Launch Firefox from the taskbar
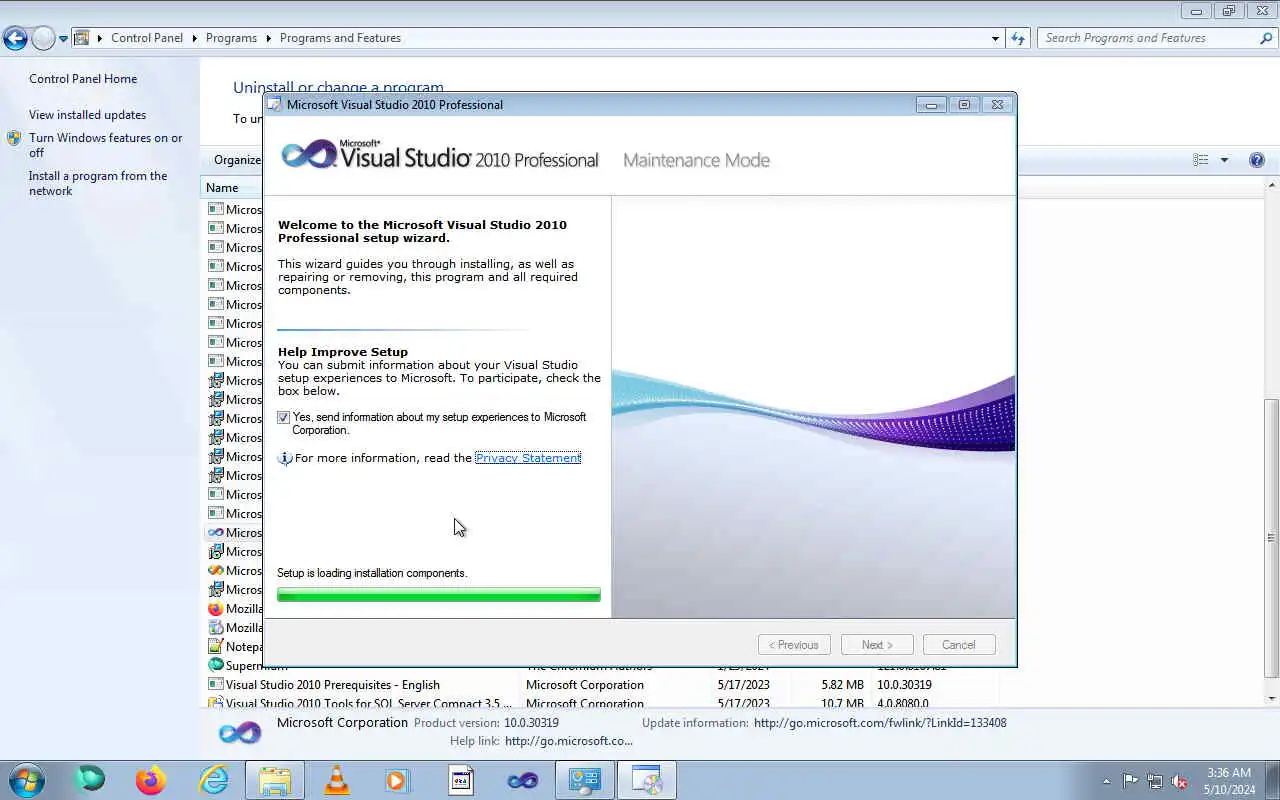 pos(151,780)
